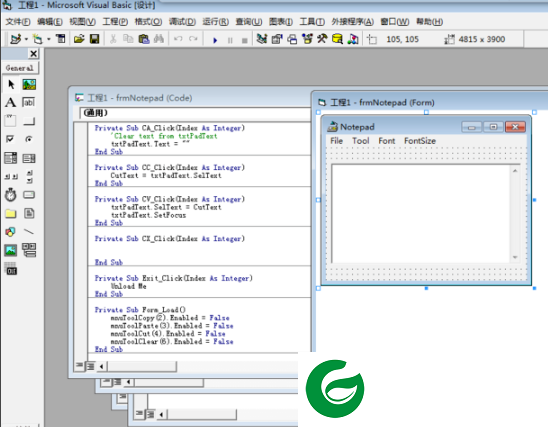Select the CheckBox control in the toolbox
This screenshot has height=427, width=548.
[x=10, y=139]
